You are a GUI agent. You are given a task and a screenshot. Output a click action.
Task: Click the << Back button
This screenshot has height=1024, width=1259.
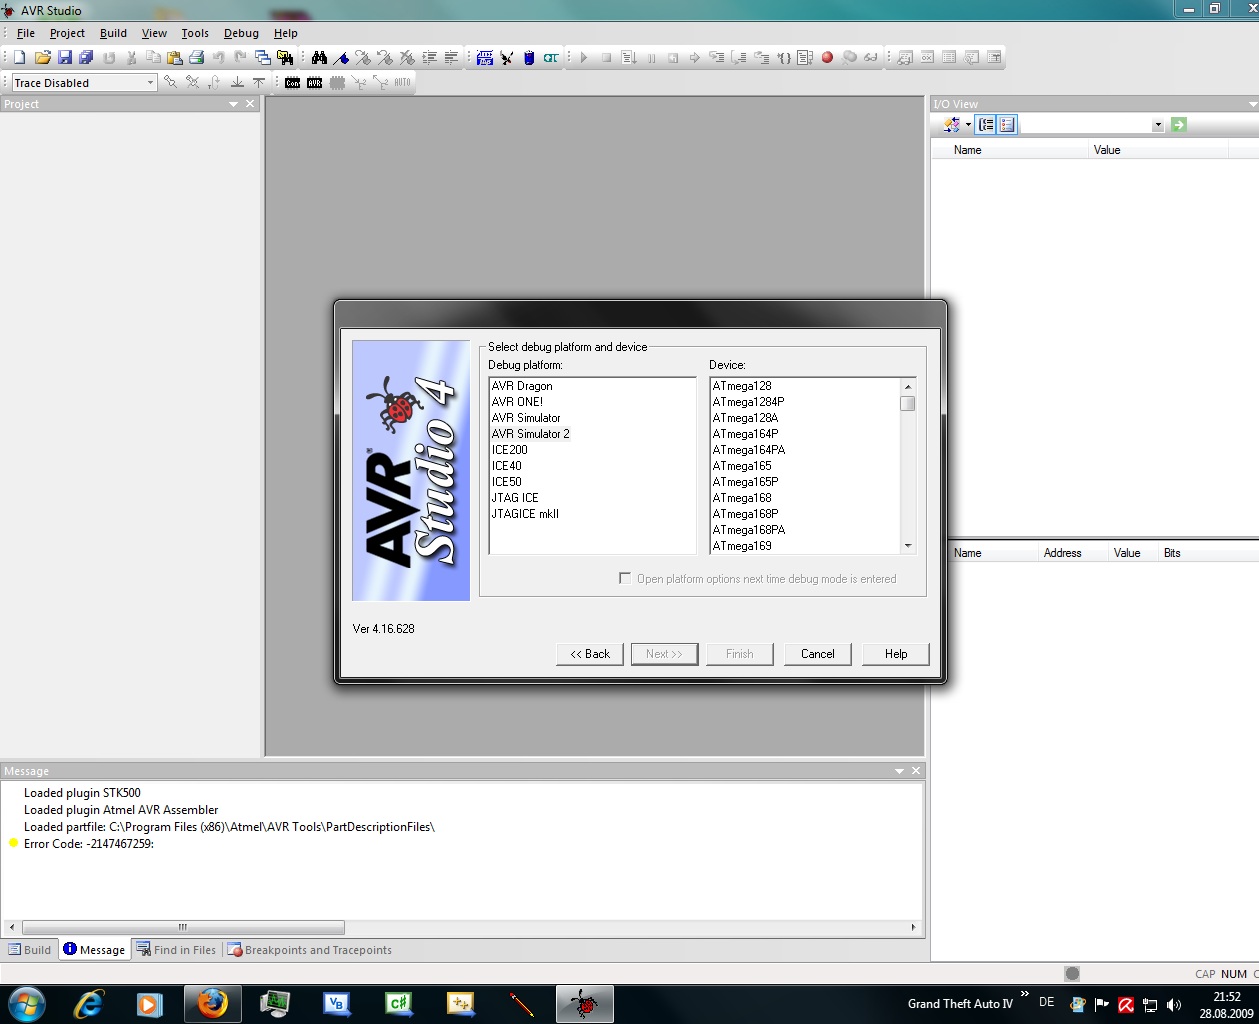pyautogui.click(x=590, y=654)
